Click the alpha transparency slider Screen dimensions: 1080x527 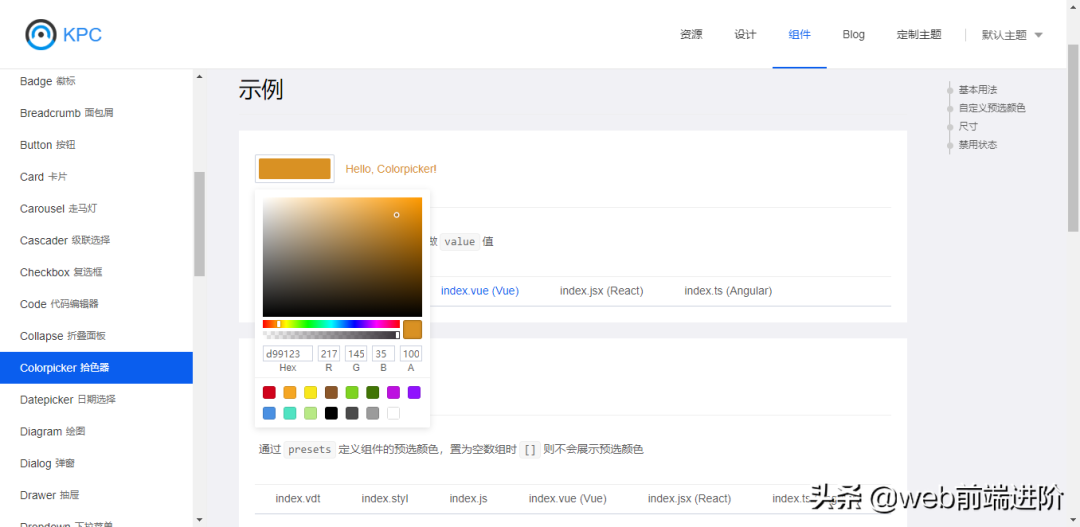(x=331, y=335)
